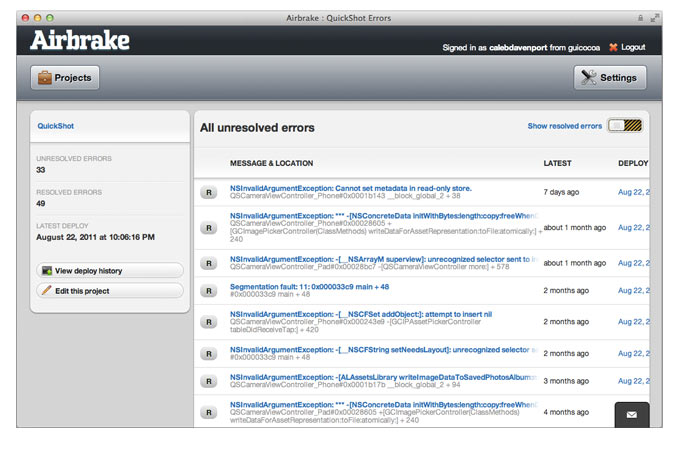Click the lock icon in the title bar
This screenshot has height=452, width=675.
pos(640,18)
